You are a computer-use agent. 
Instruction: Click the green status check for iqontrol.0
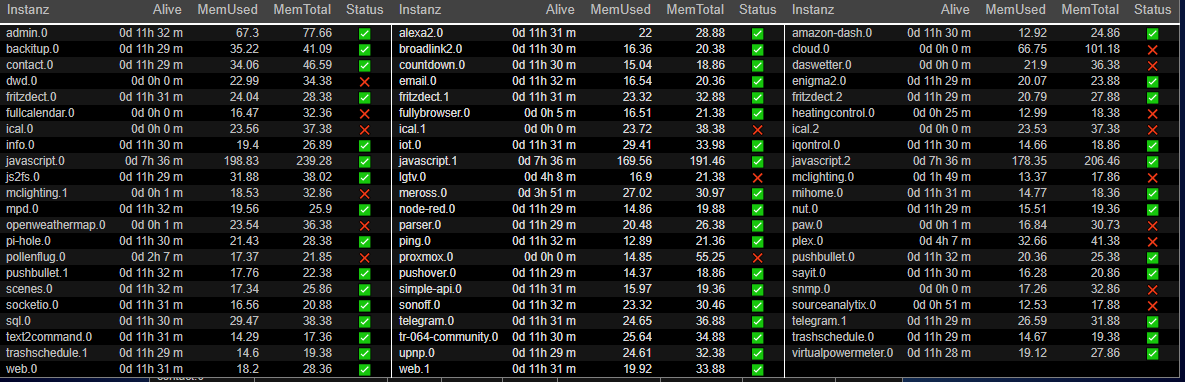pyautogui.click(x=1153, y=145)
